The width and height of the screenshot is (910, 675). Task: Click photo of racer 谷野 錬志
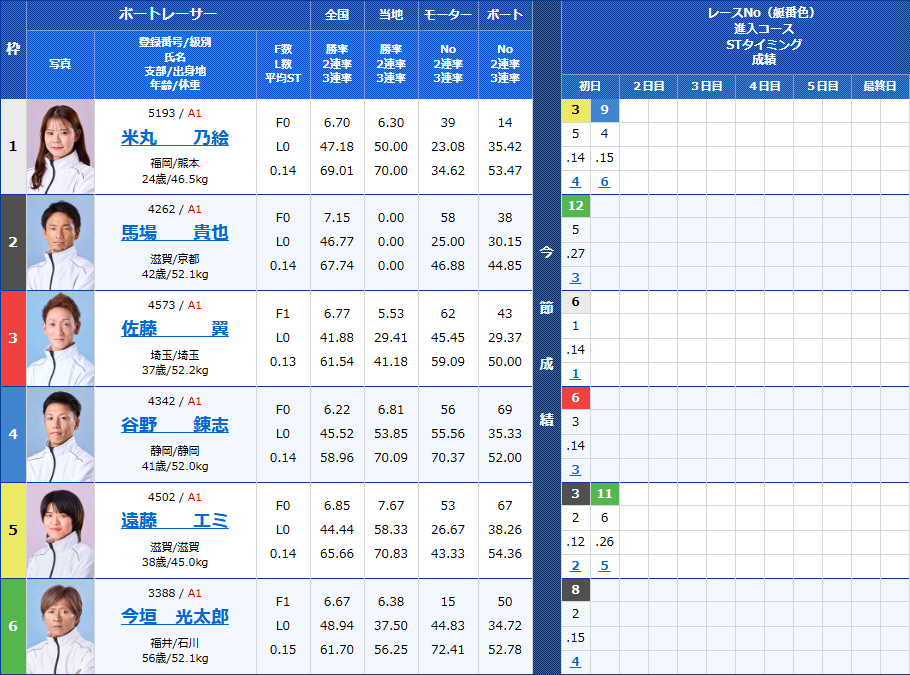pos(60,434)
